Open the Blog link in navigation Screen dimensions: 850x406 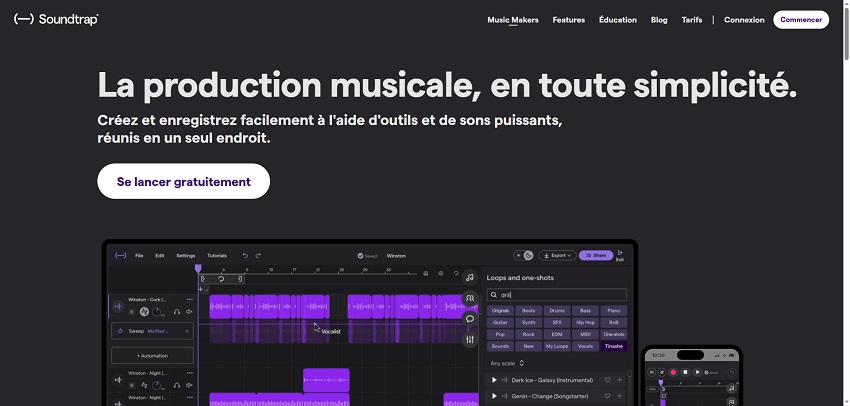click(x=659, y=20)
